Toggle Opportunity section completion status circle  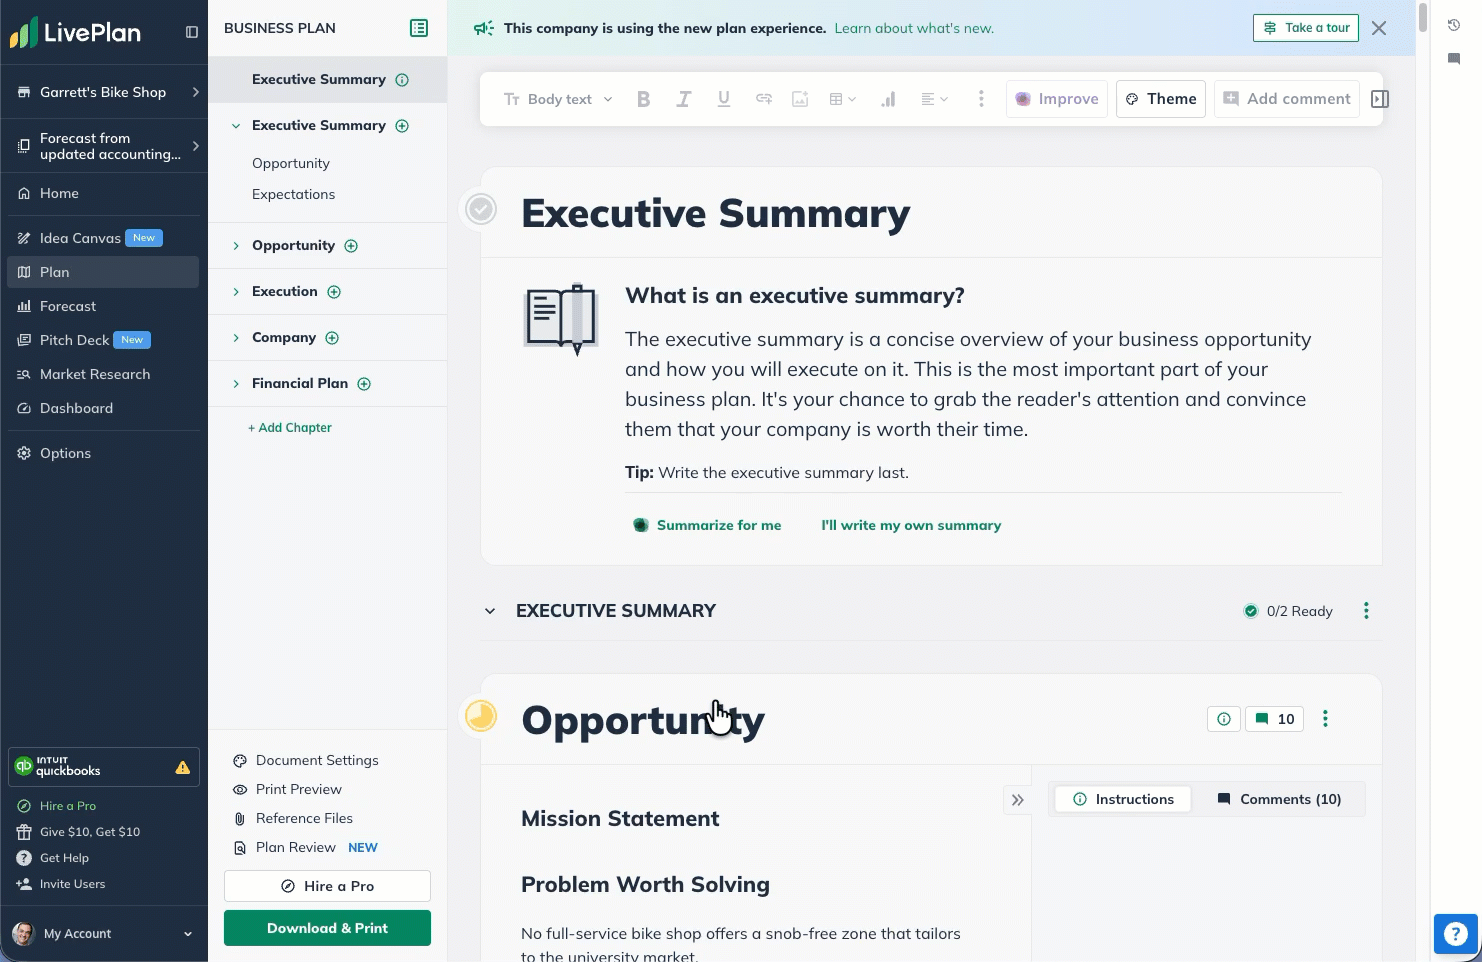[481, 716]
